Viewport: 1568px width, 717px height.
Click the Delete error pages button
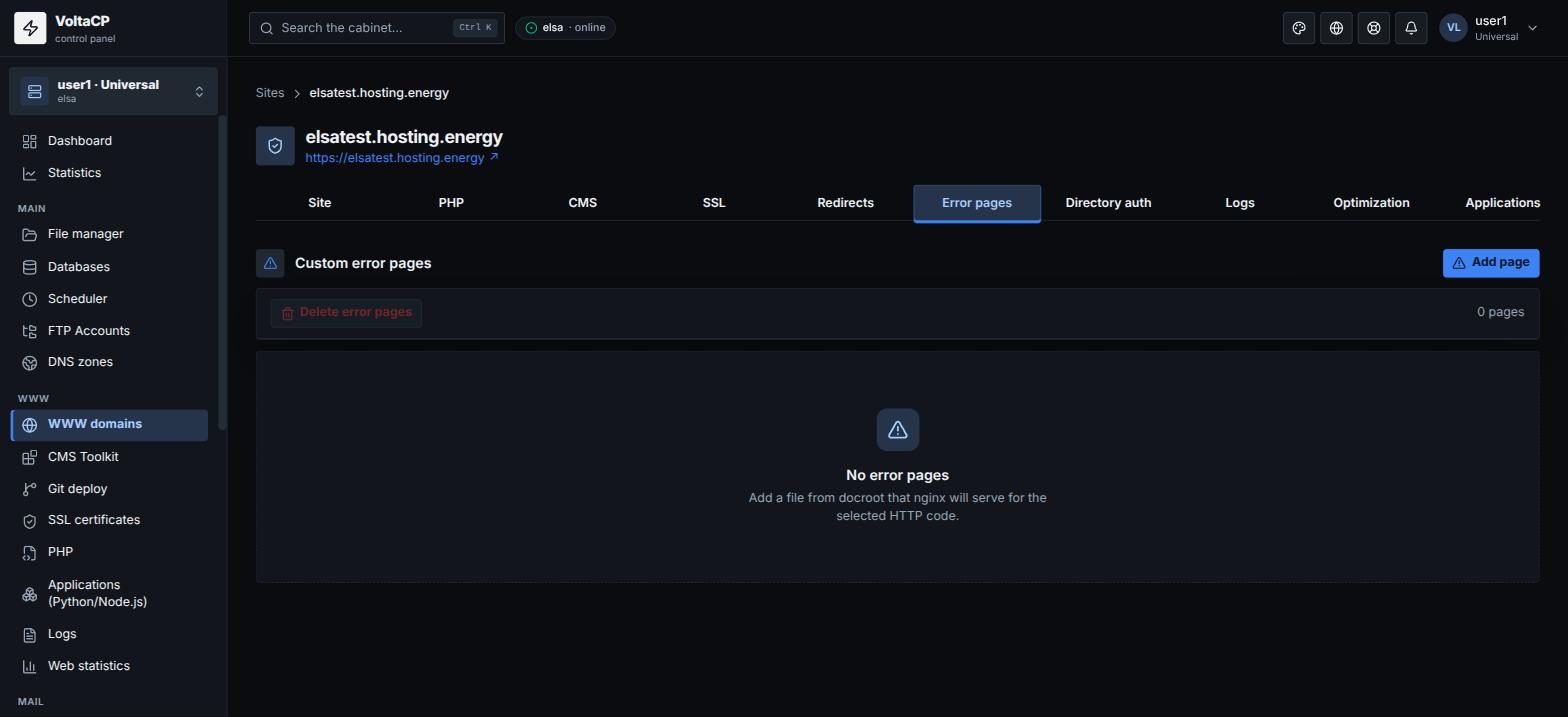click(x=346, y=313)
